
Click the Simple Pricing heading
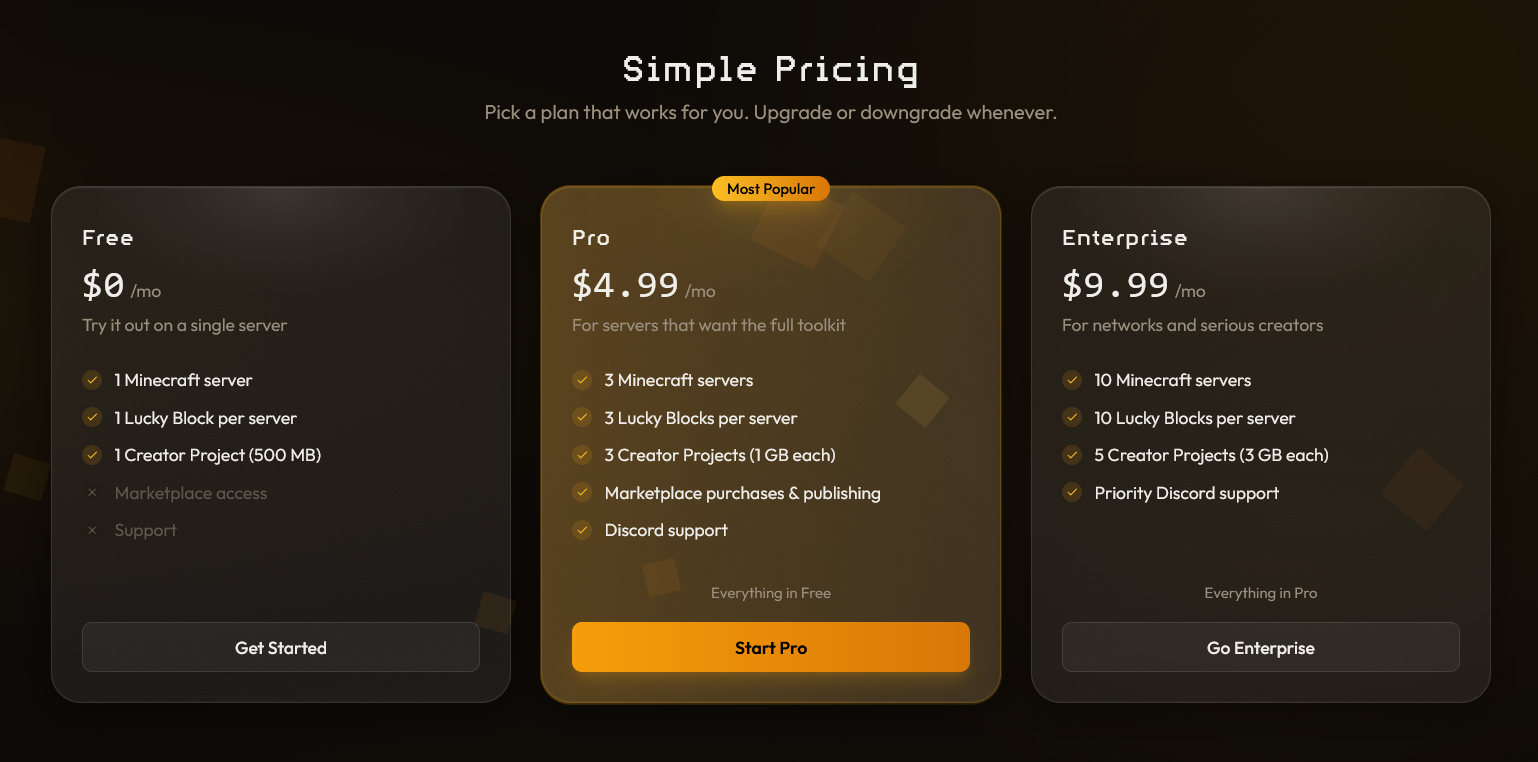(770, 70)
